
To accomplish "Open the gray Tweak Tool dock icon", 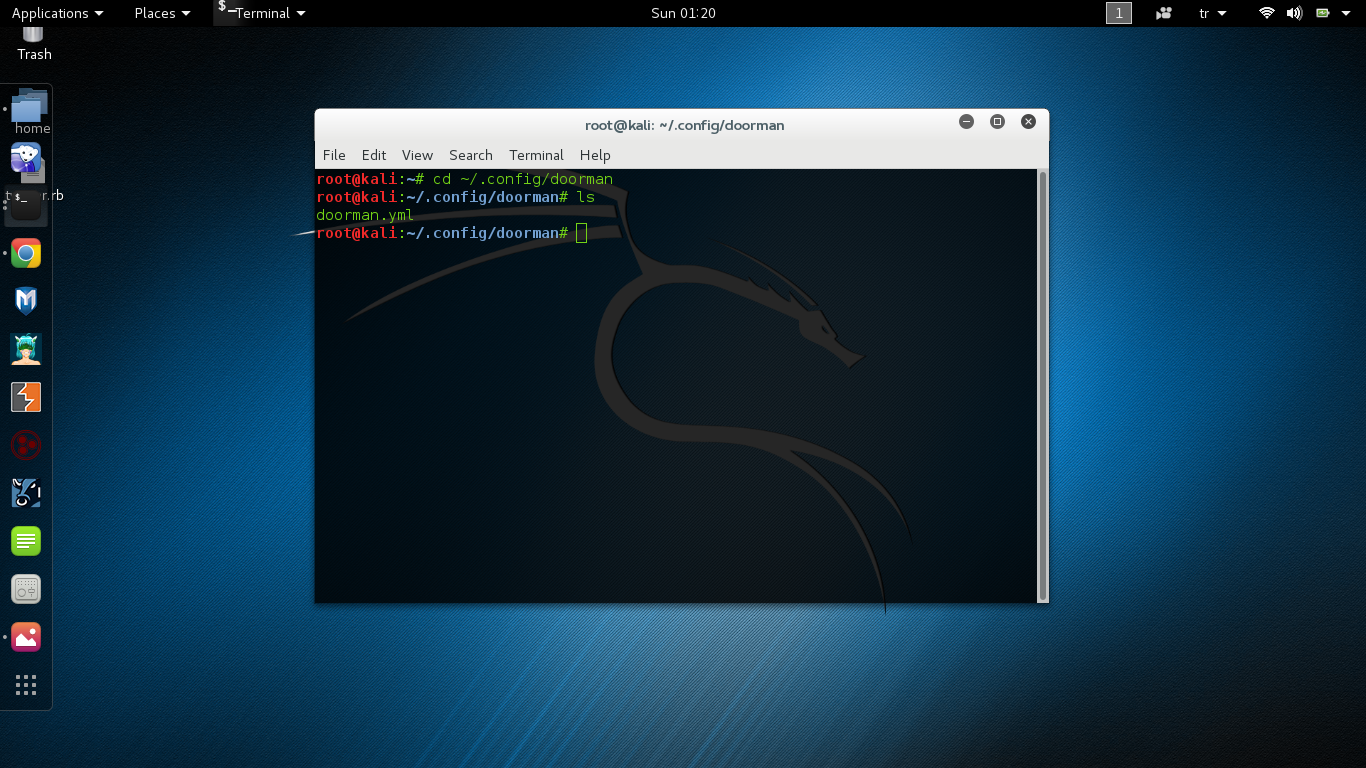I will 26,589.
